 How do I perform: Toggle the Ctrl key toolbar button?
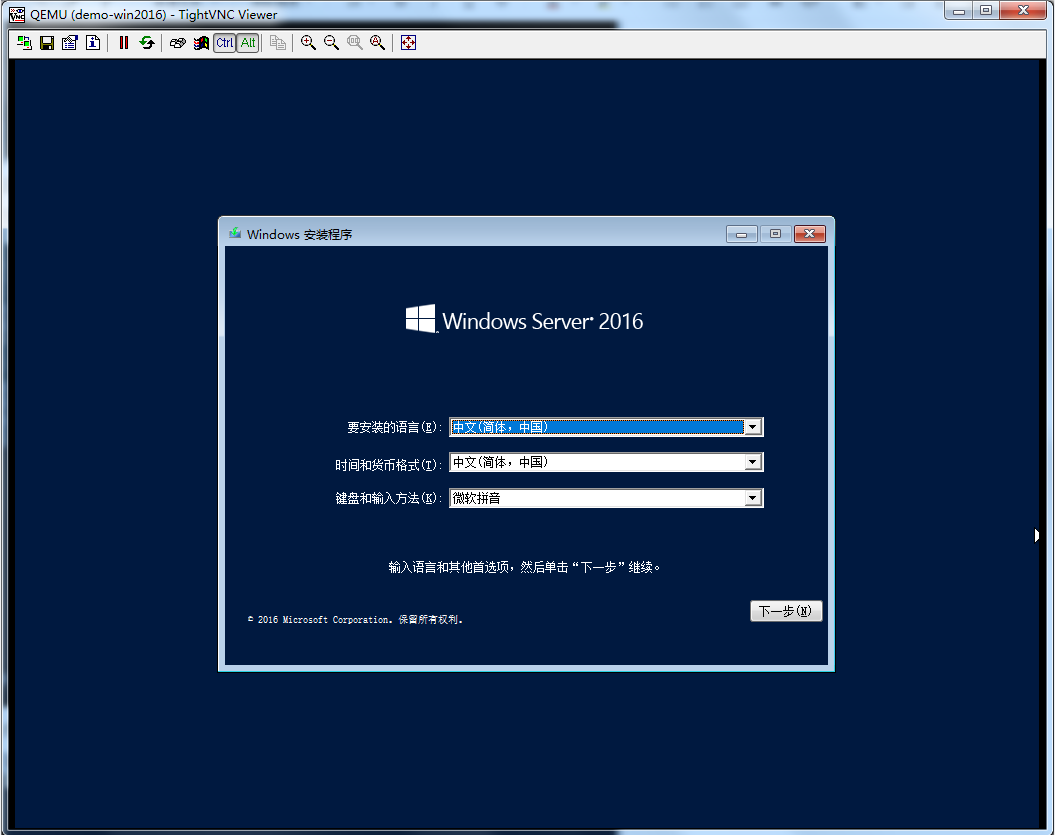tap(225, 43)
